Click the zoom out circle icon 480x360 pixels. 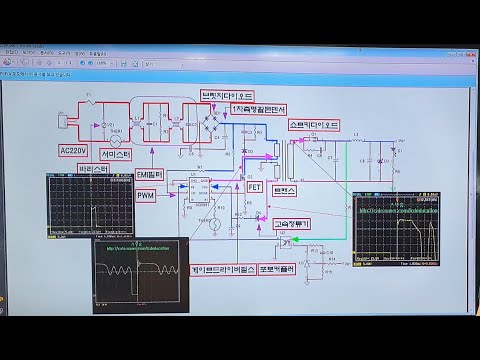point(83,63)
